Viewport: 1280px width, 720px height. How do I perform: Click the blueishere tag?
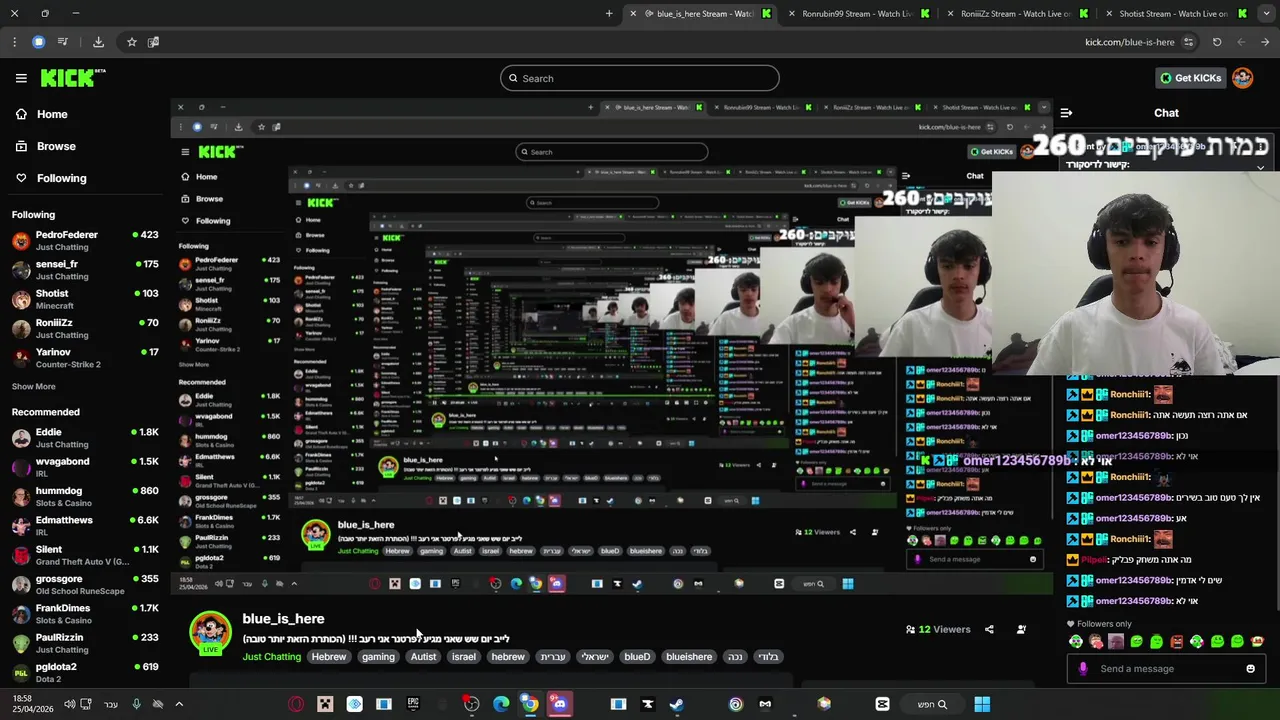click(689, 657)
